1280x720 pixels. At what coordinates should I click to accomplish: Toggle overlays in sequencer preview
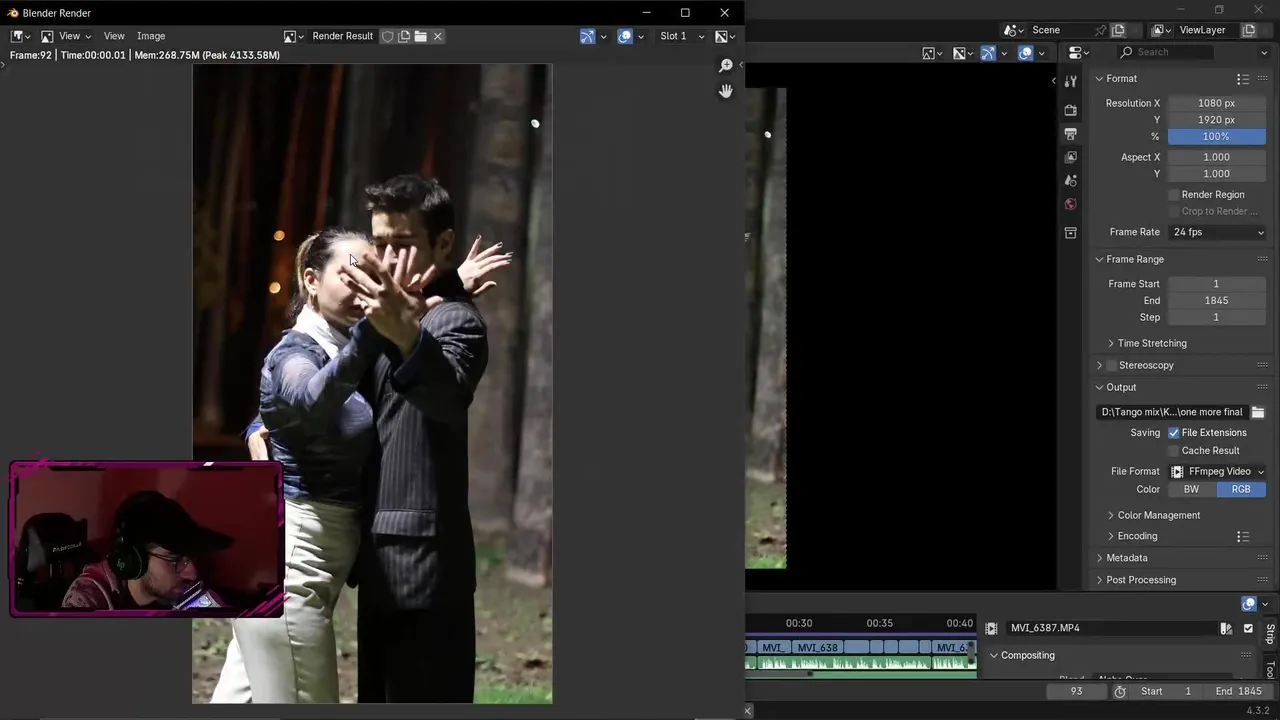(1025, 53)
